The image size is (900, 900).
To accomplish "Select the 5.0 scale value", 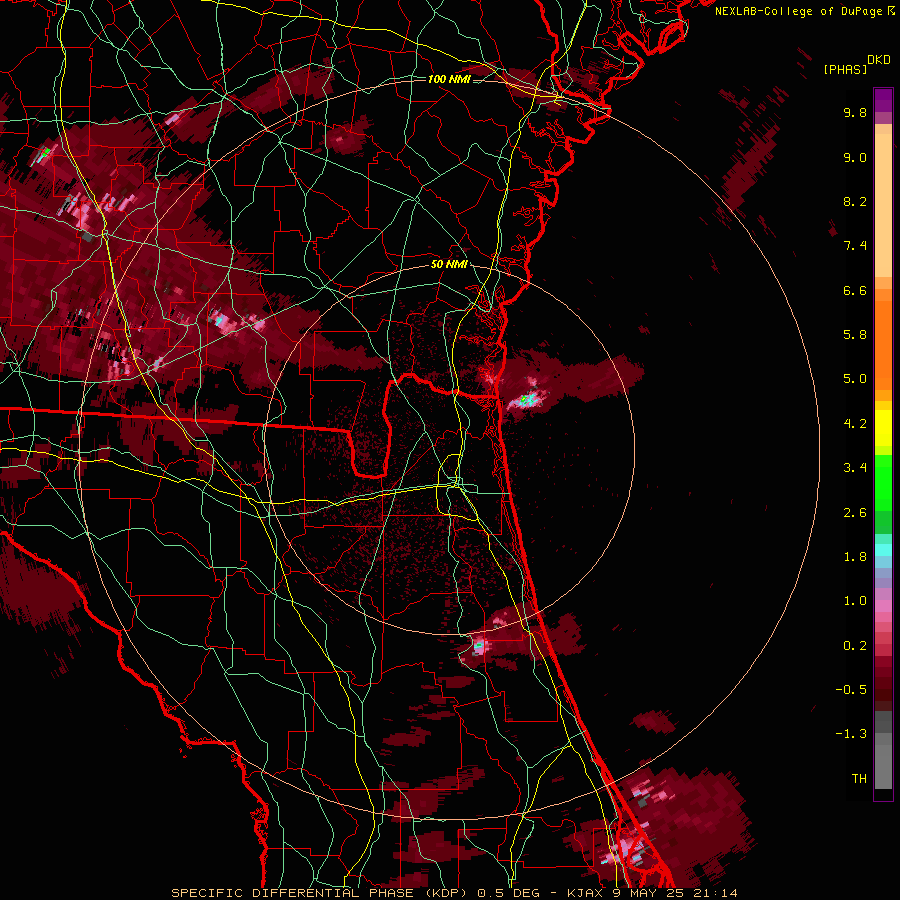I will [x=855, y=379].
